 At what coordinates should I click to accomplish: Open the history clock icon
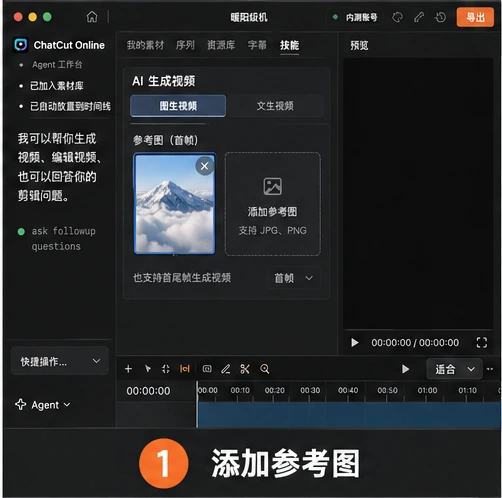tap(441, 17)
